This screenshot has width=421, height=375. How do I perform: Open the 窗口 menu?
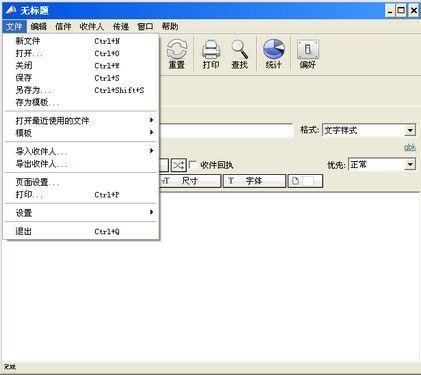(145, 26)
